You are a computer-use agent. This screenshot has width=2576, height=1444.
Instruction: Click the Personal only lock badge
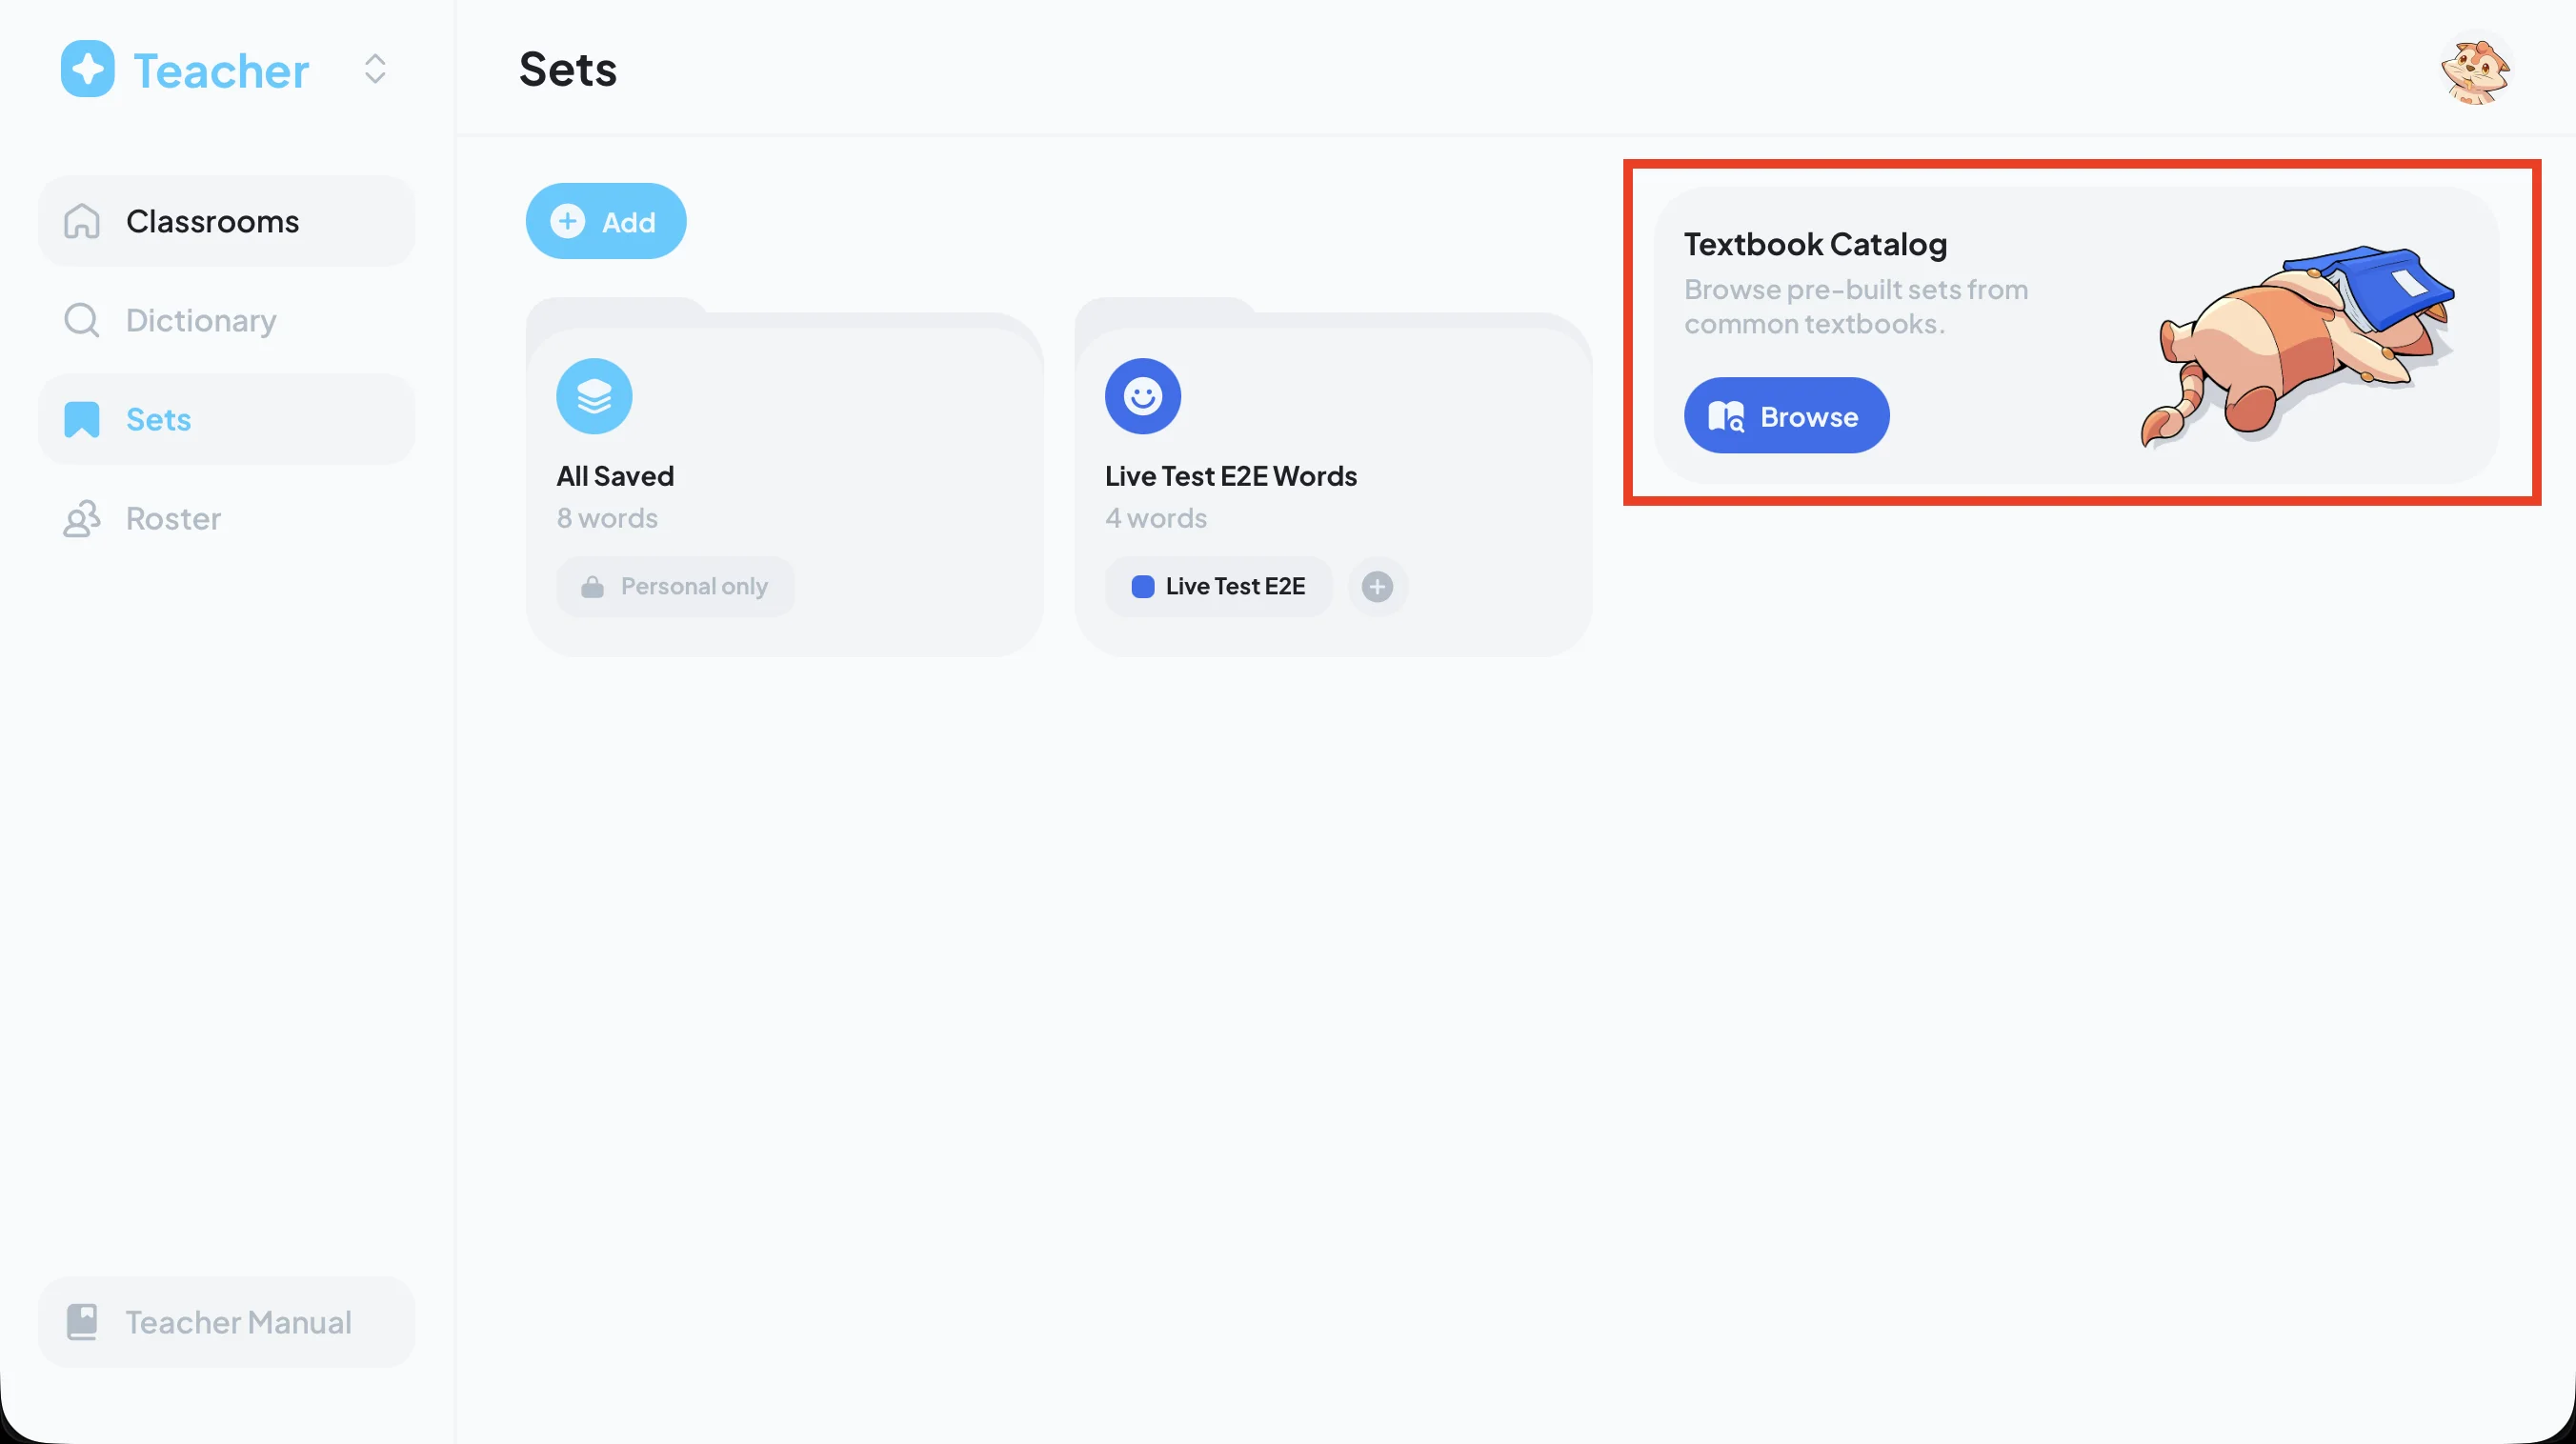676,586
